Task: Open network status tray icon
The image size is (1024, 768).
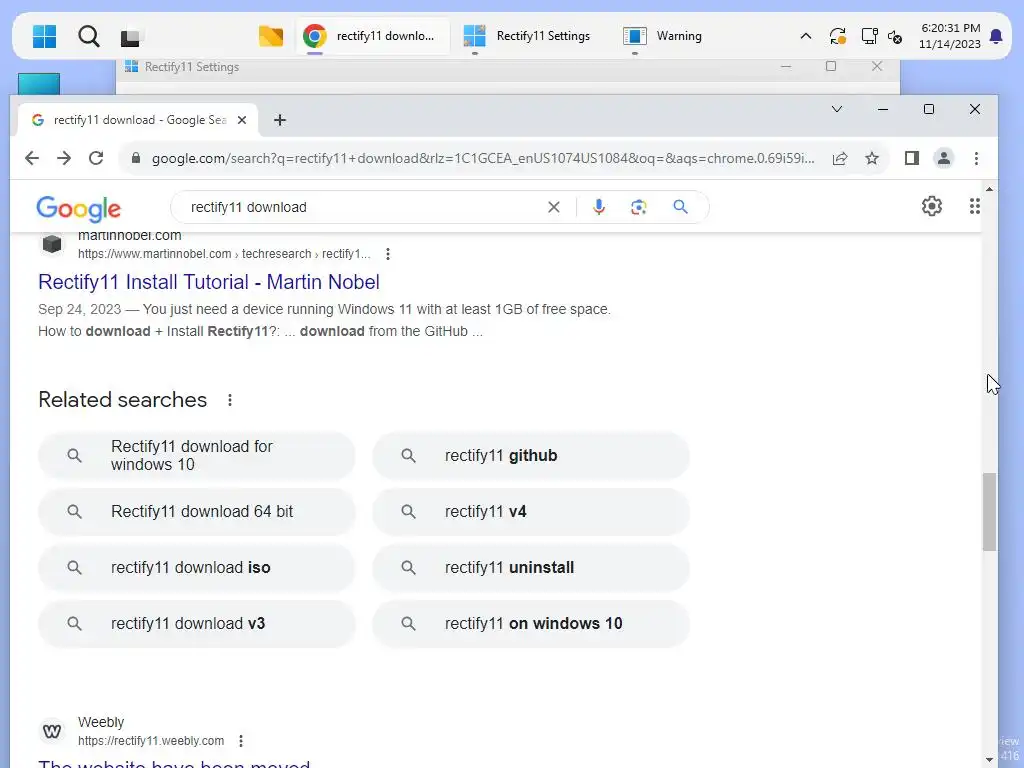Action: point(869,36)
